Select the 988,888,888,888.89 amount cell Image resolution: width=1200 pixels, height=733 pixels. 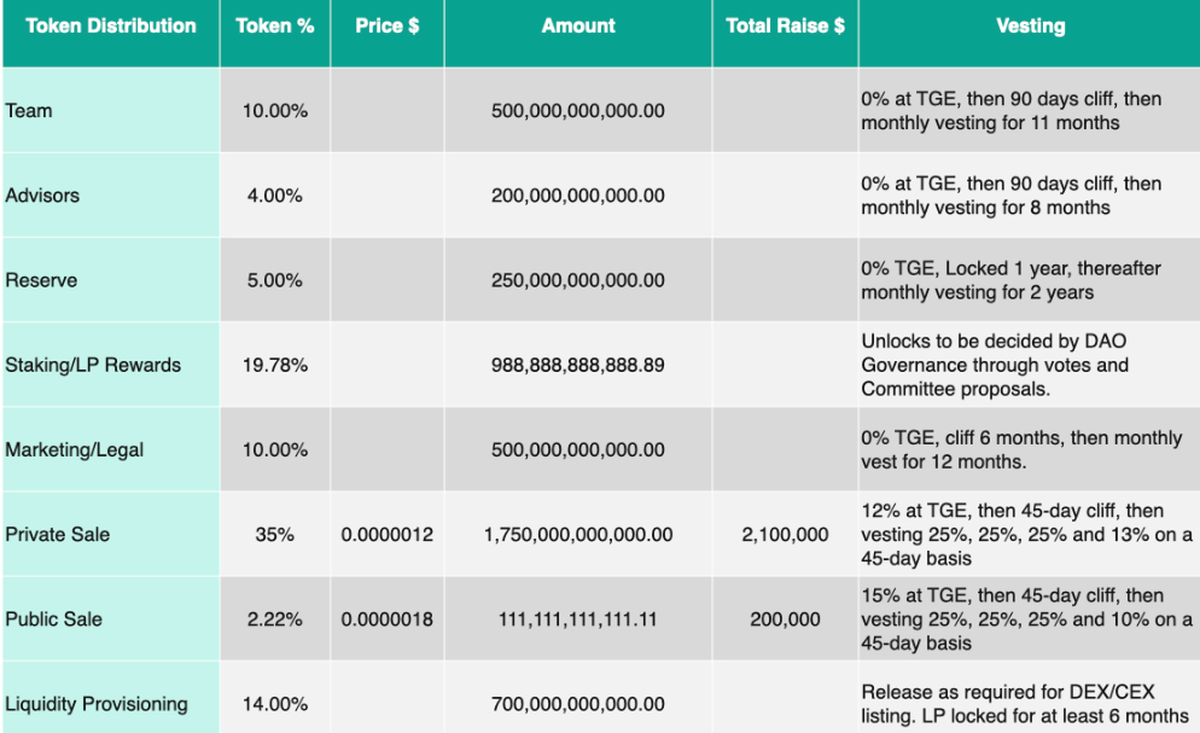pos(578,365)
